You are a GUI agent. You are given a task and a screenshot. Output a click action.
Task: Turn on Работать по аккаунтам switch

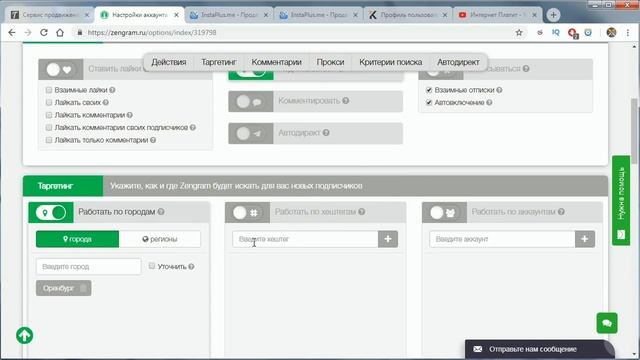[x=444, y=213]
